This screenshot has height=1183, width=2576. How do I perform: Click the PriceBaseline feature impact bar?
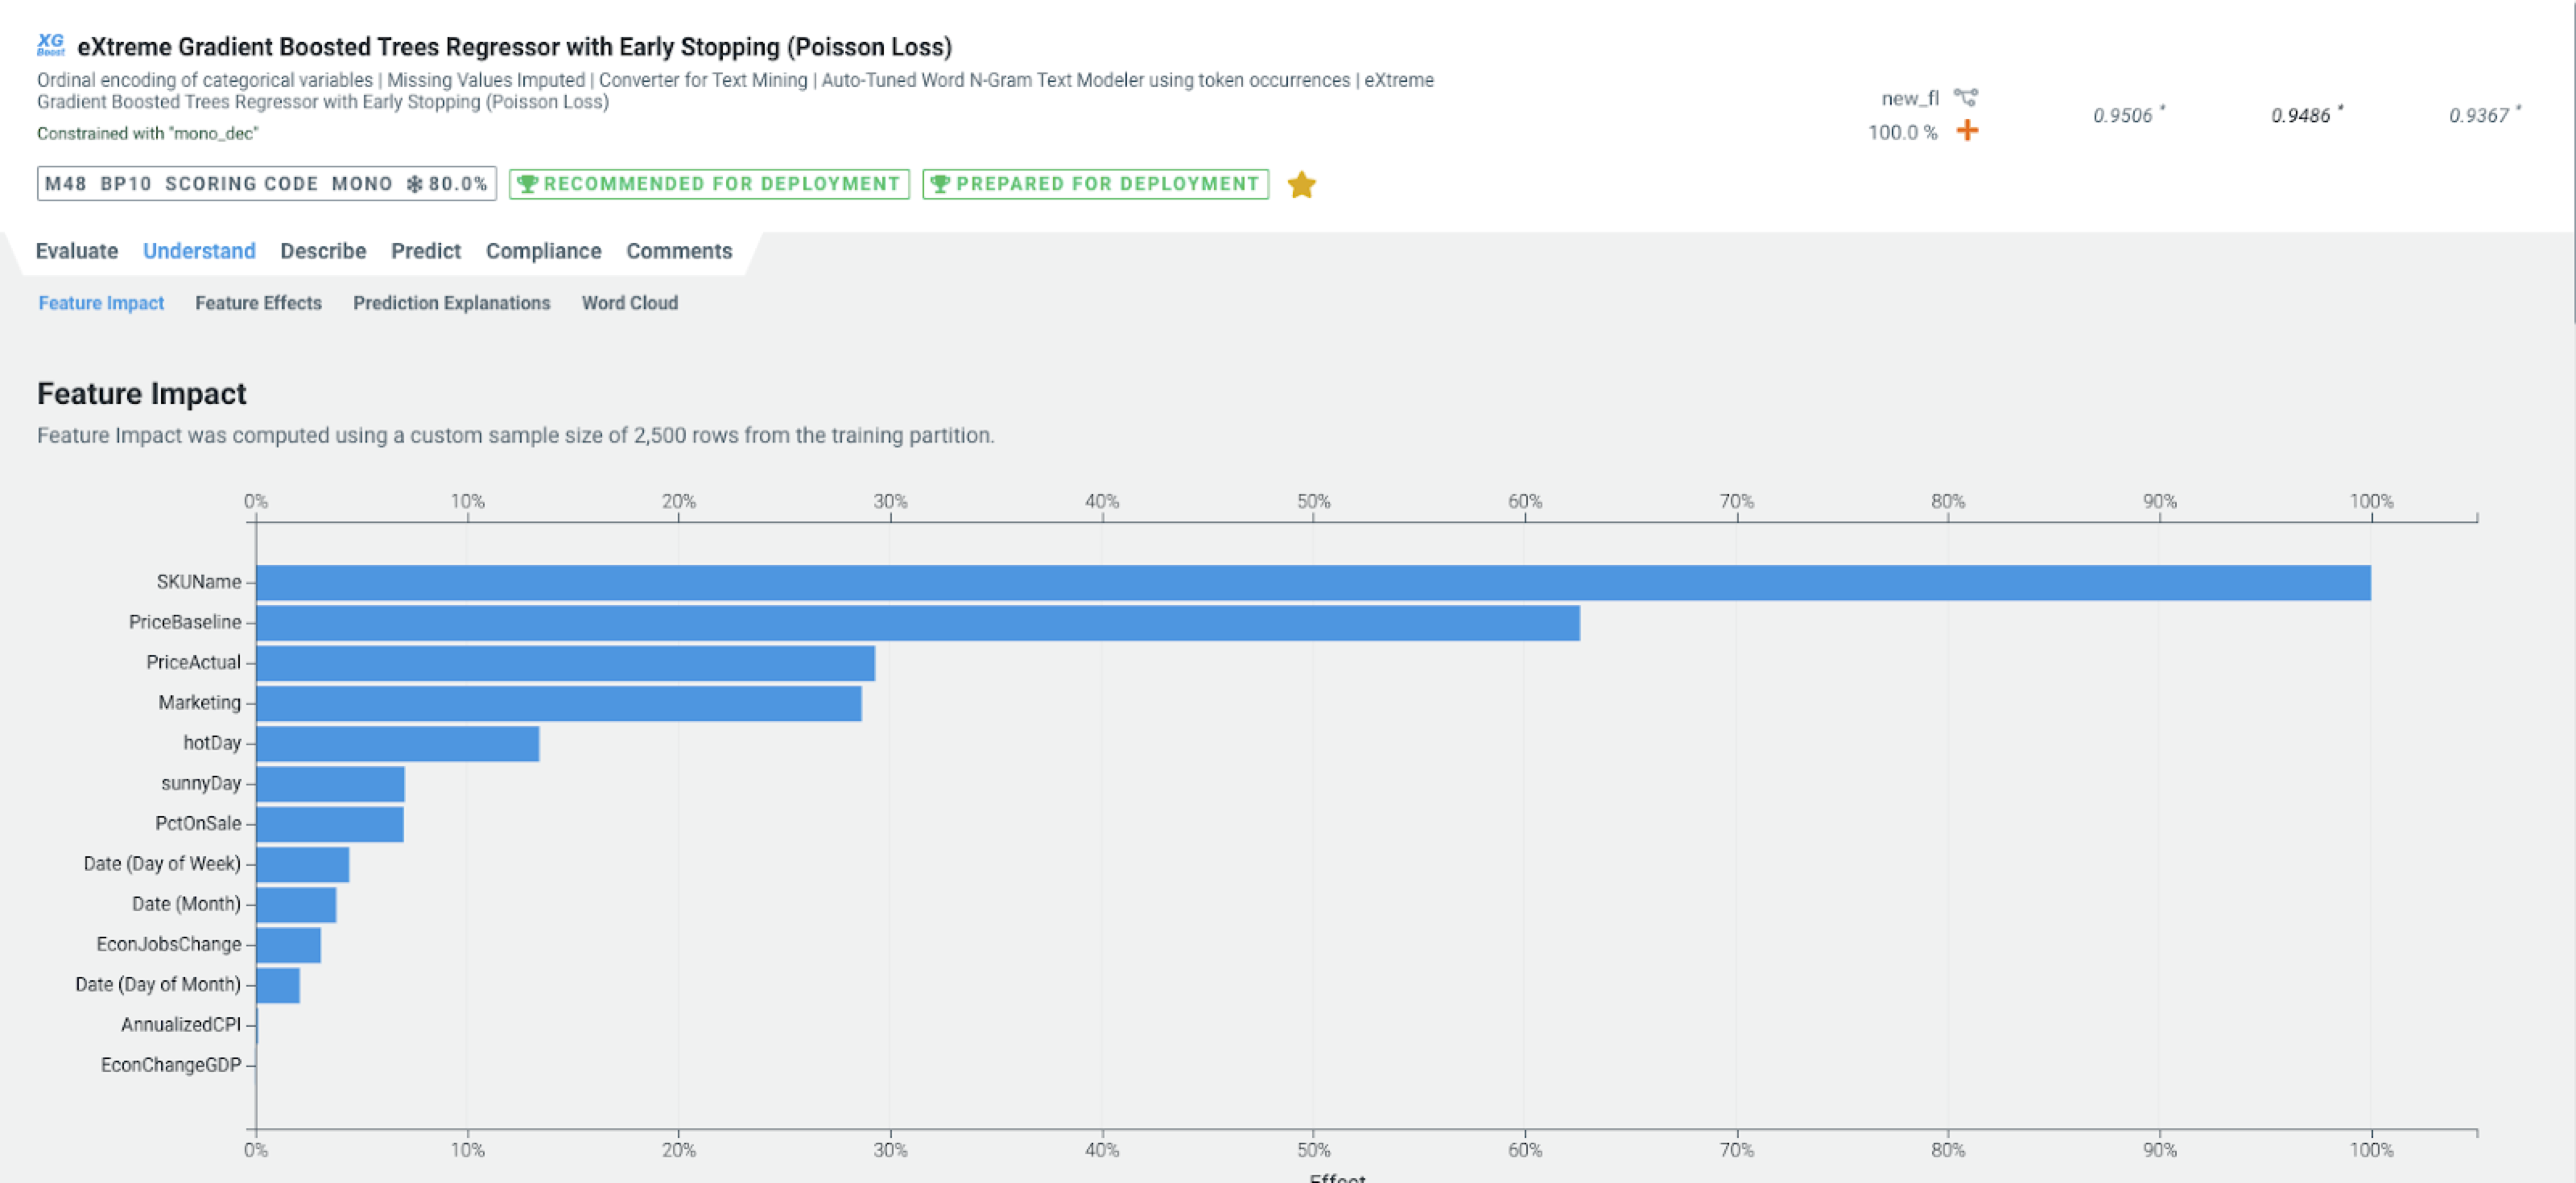917,623
